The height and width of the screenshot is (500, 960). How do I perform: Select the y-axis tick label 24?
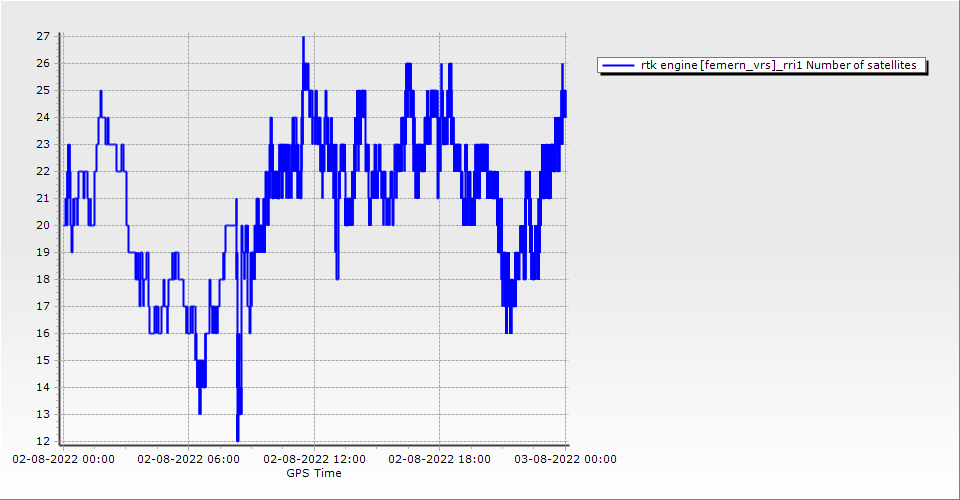43,117
